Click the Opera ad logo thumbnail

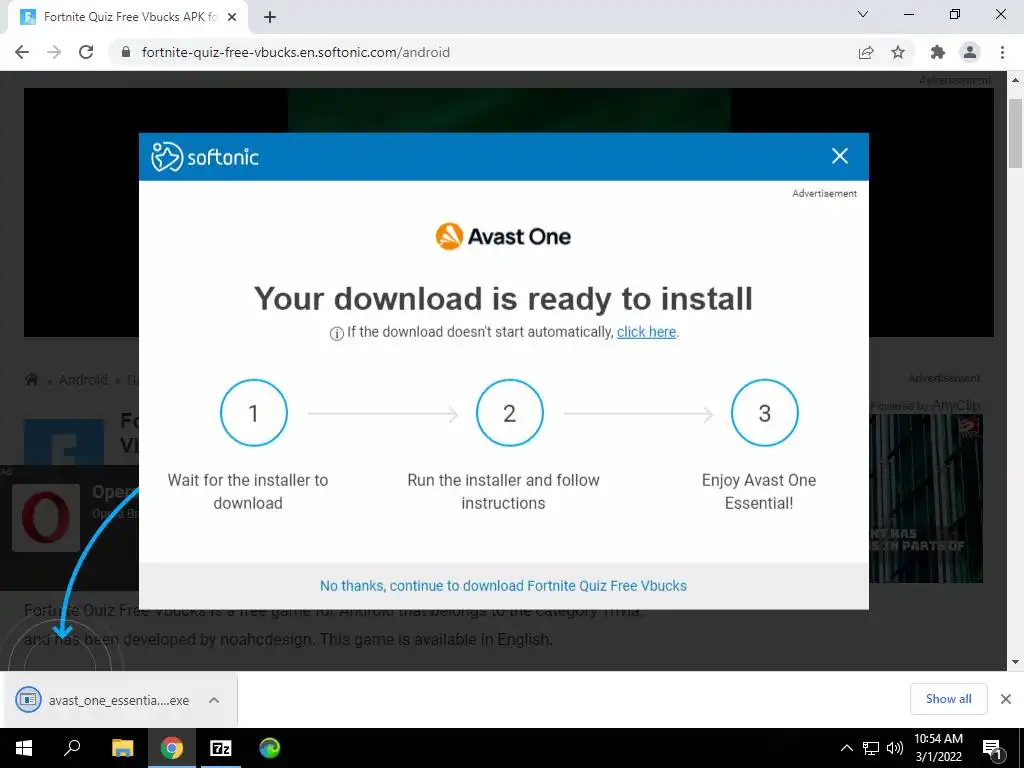46,518
